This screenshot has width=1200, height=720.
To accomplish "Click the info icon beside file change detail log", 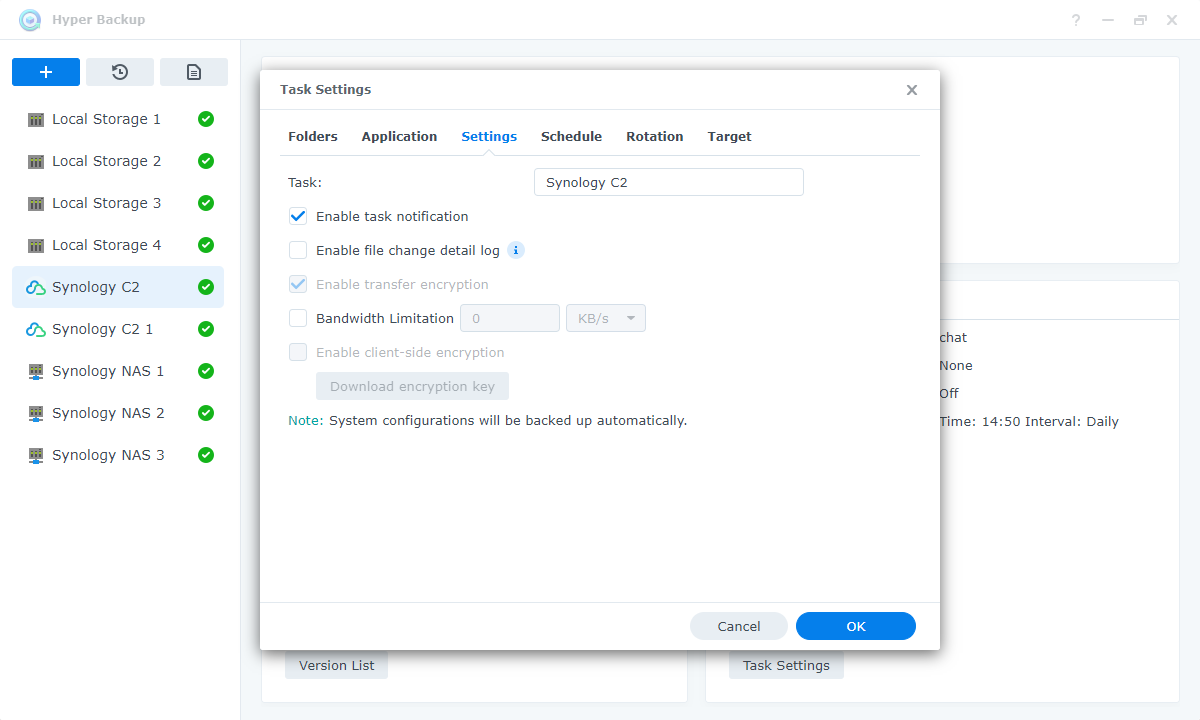I will 516,250.
